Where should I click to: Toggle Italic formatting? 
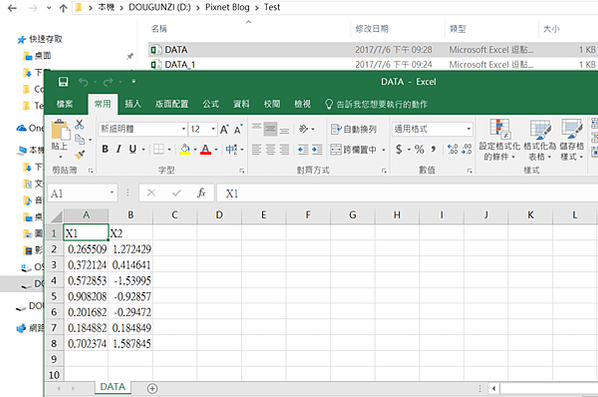(119, 149)
